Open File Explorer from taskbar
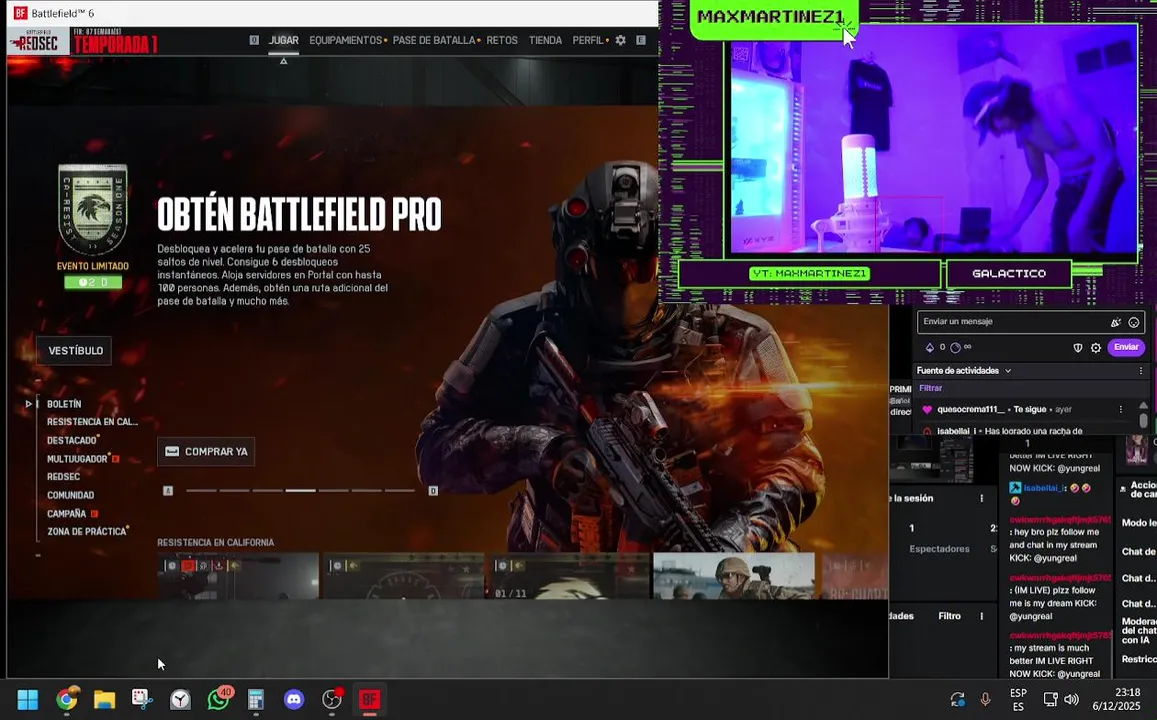The width and height of the screenshot is (1157, 720). [105, 699]
